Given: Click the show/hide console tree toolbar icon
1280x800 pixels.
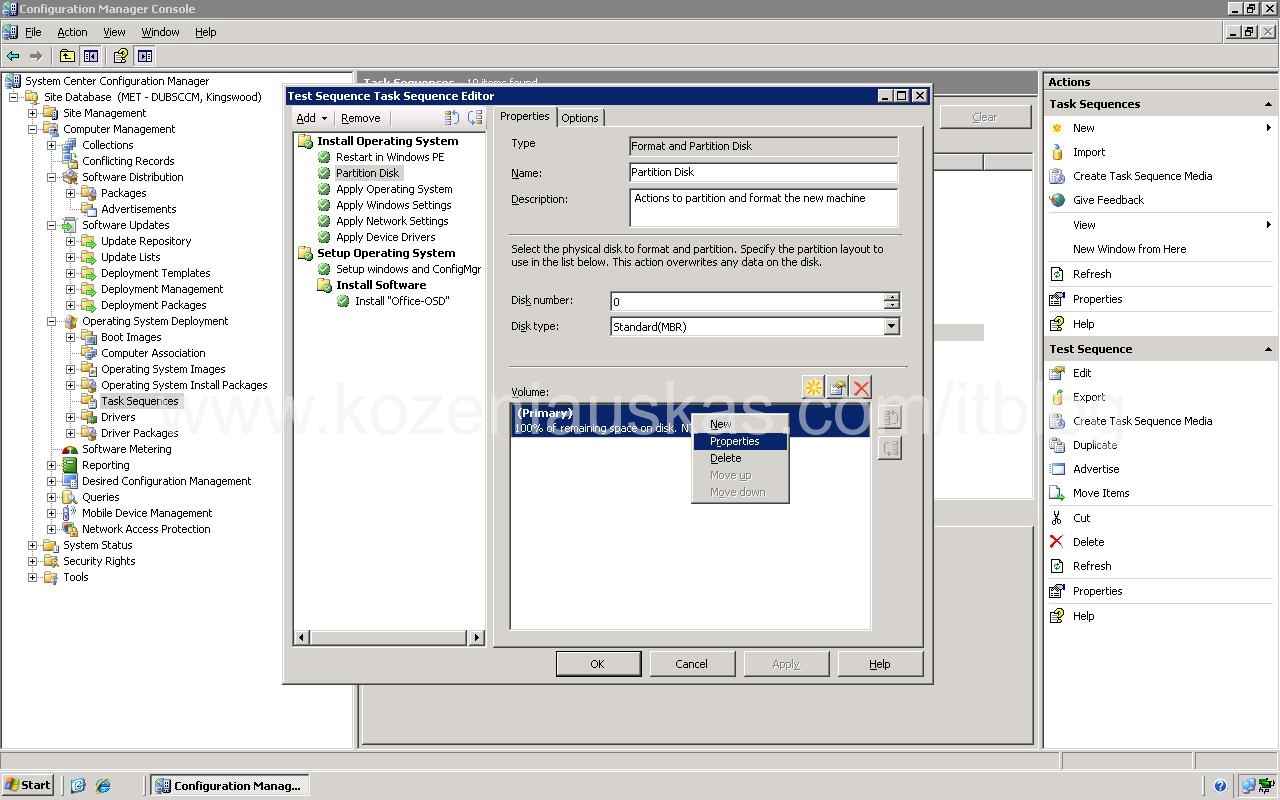Looking at the screenshot, I should (x=91, y=56).
